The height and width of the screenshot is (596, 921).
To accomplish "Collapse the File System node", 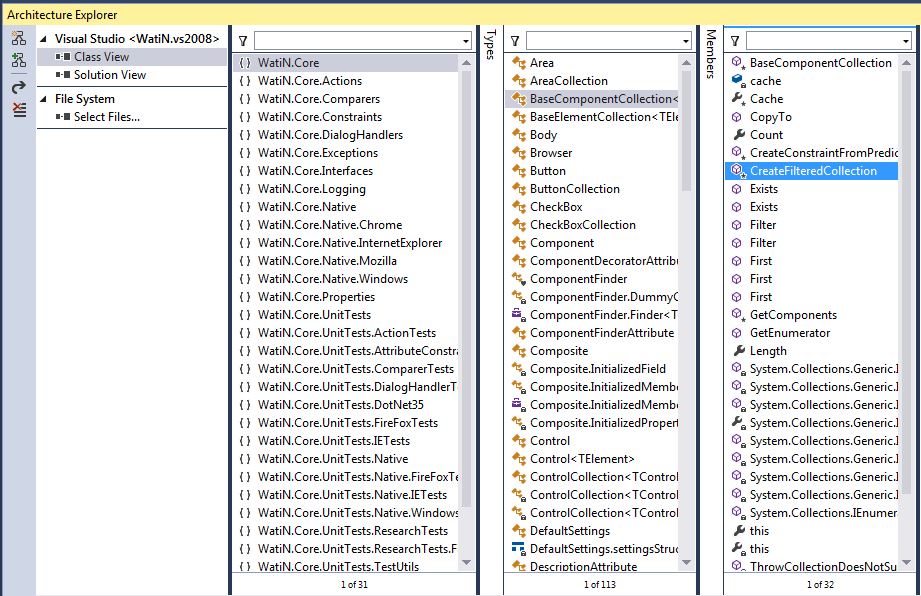I will click(43, 99).
